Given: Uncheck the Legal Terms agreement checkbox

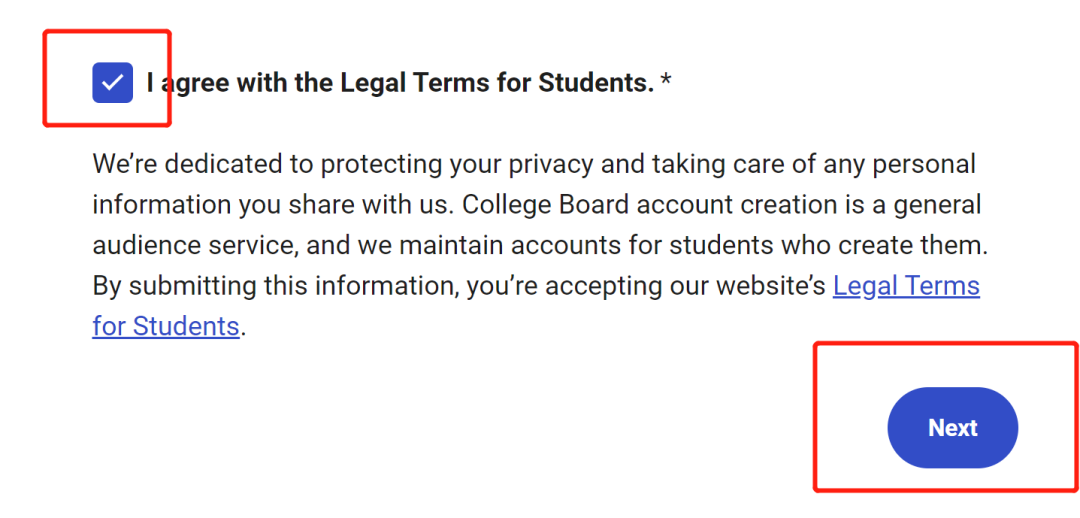Looking at the screenshot, I should 112,83.
